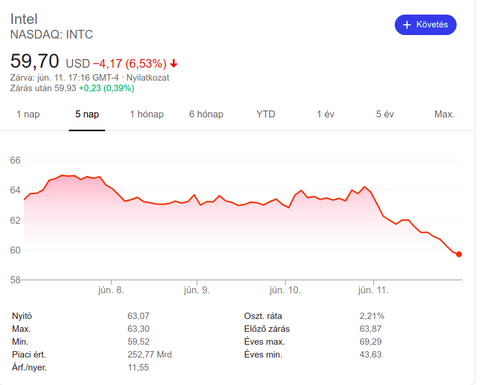Select the YTD time range
Image resolution: width=480 pixels, height=385 pixels.
click(x=266, y=114)
